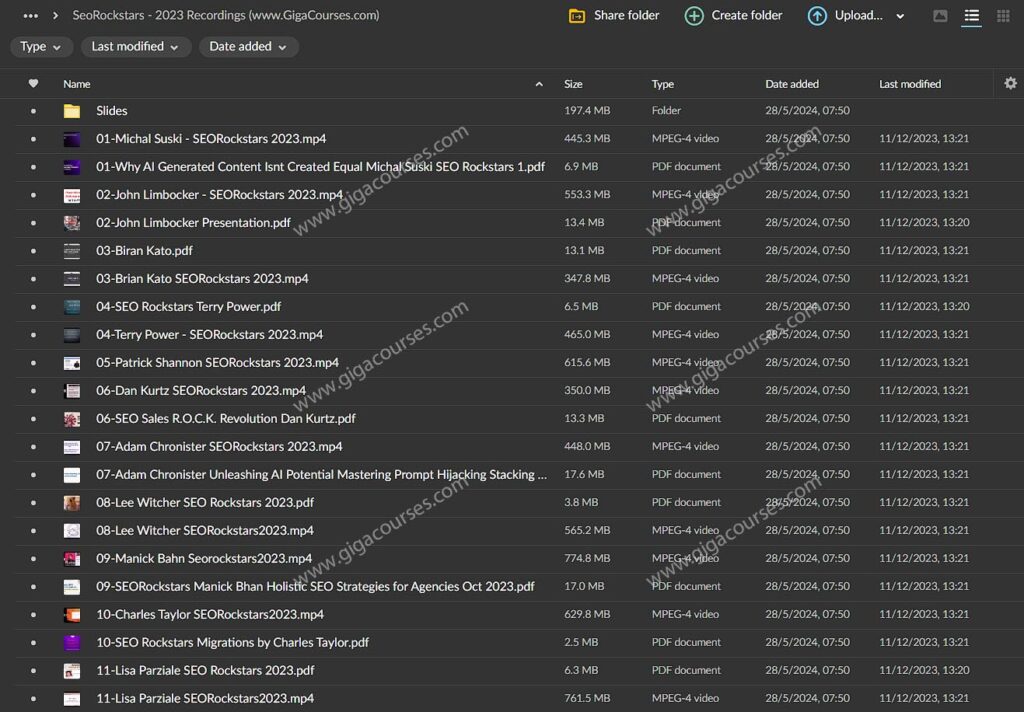
Task: Select the list view icon
Action: tap(971, 16)
